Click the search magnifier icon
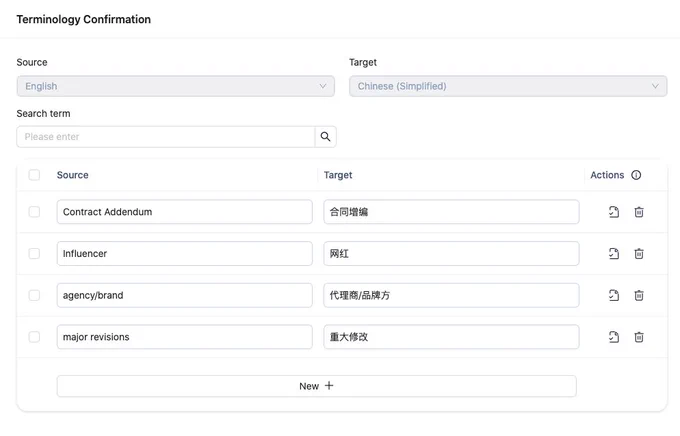This screenshot has width=680, height=436. [x=325, y=137]
